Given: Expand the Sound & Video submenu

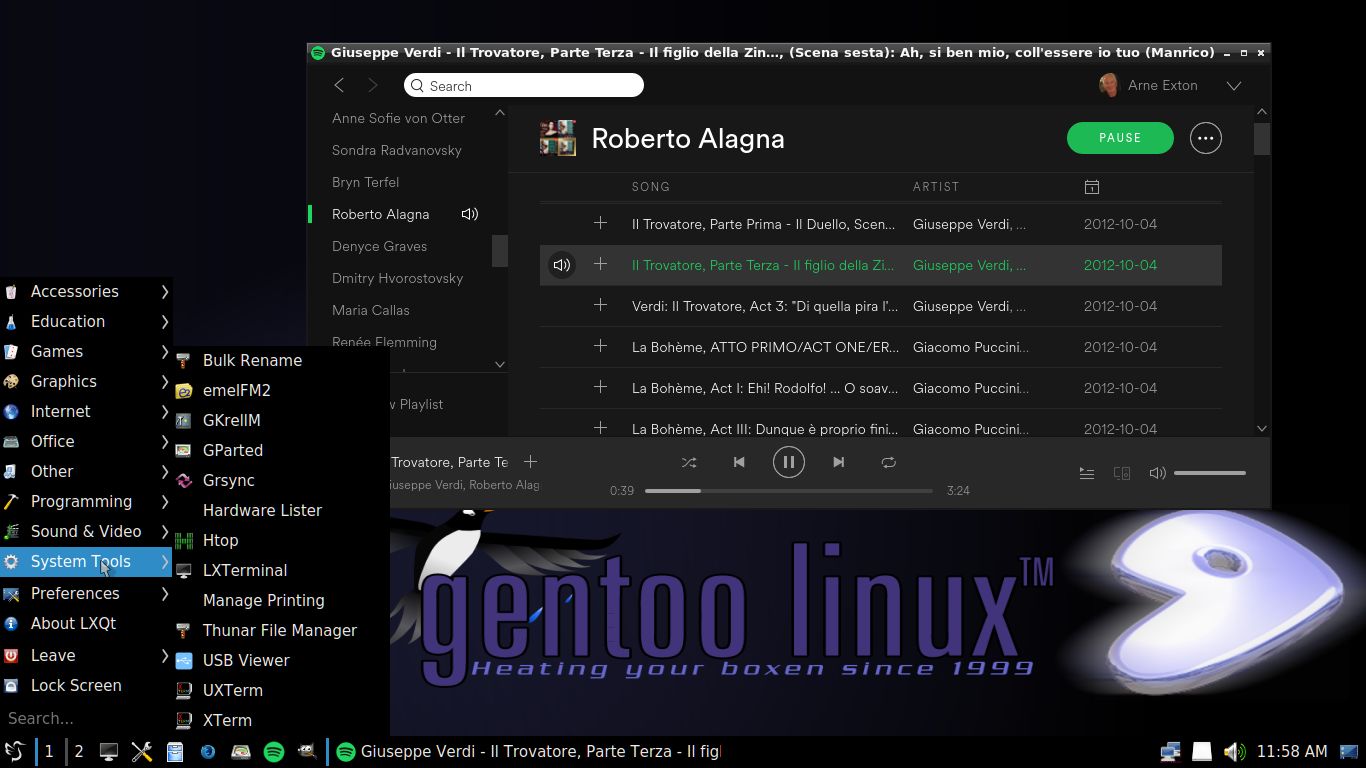Looking at the screenshot, I should pyautogui.click(x=85, y=531).
